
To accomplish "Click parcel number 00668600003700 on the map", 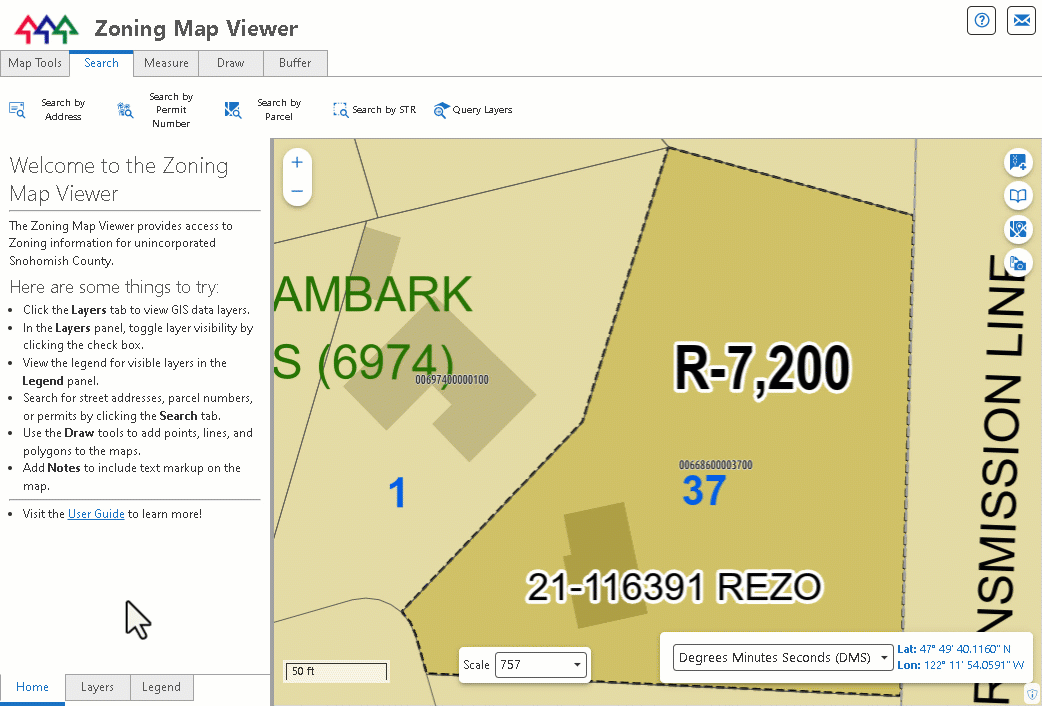I will coord(716,465).
